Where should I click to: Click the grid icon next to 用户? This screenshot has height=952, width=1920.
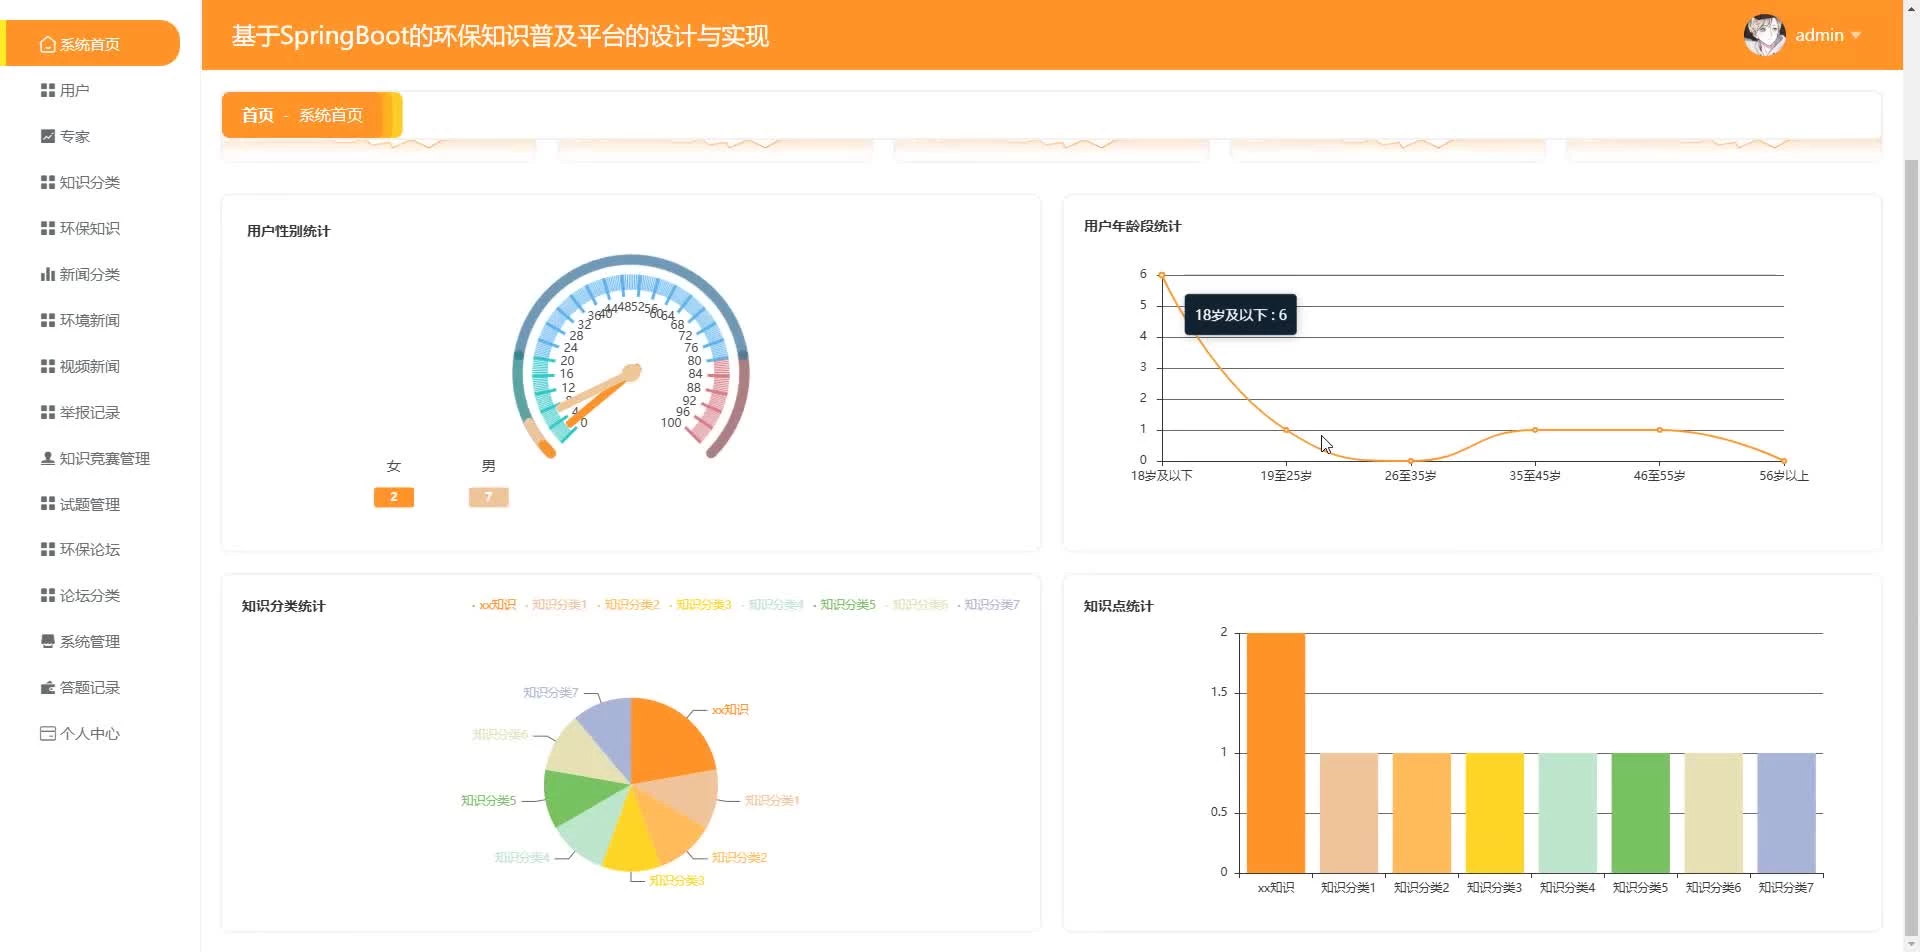47,90
